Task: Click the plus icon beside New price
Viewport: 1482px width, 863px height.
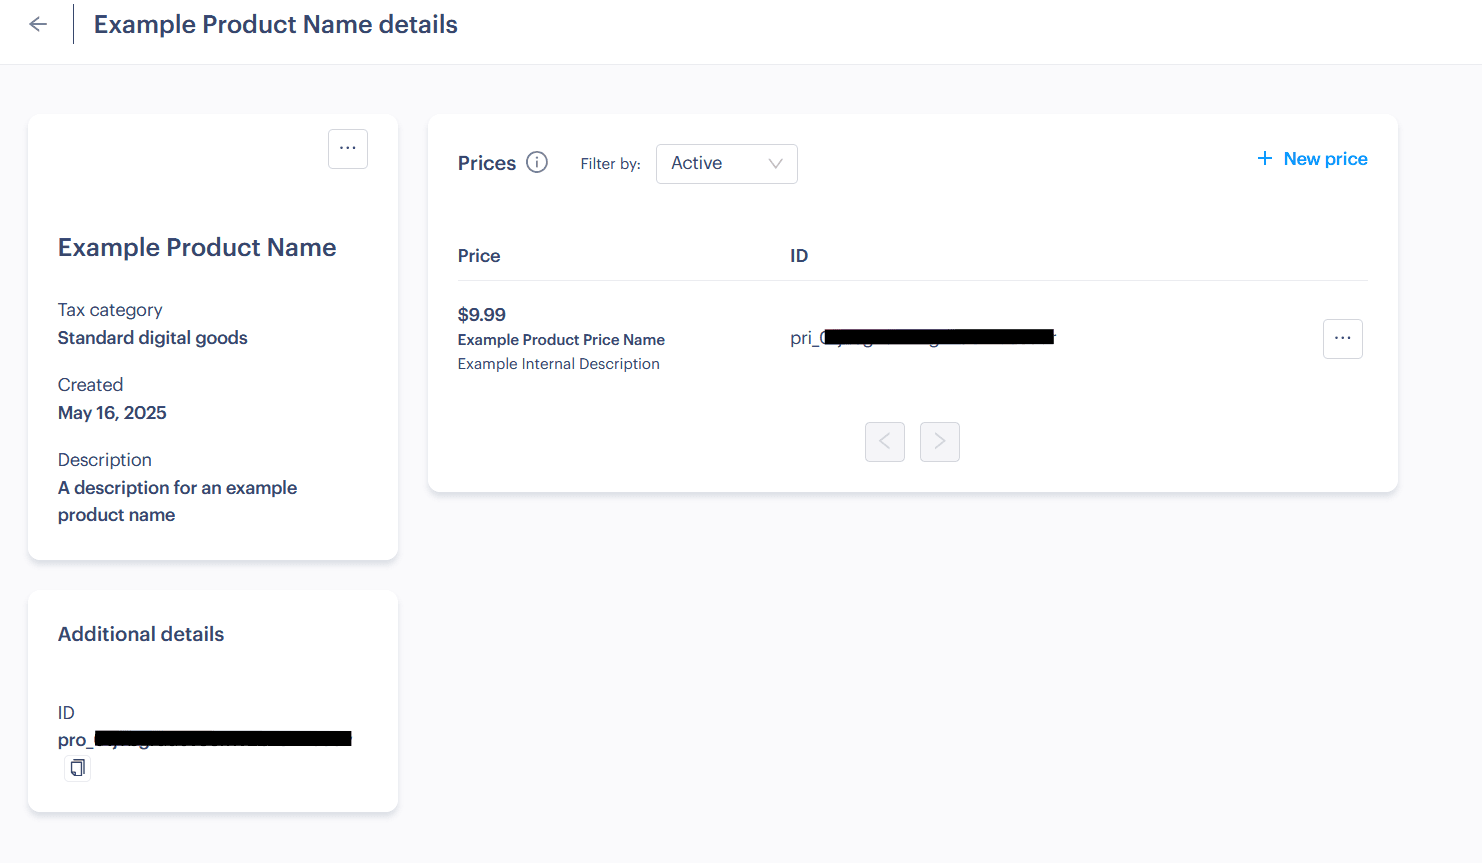Action: (1265, 159)
